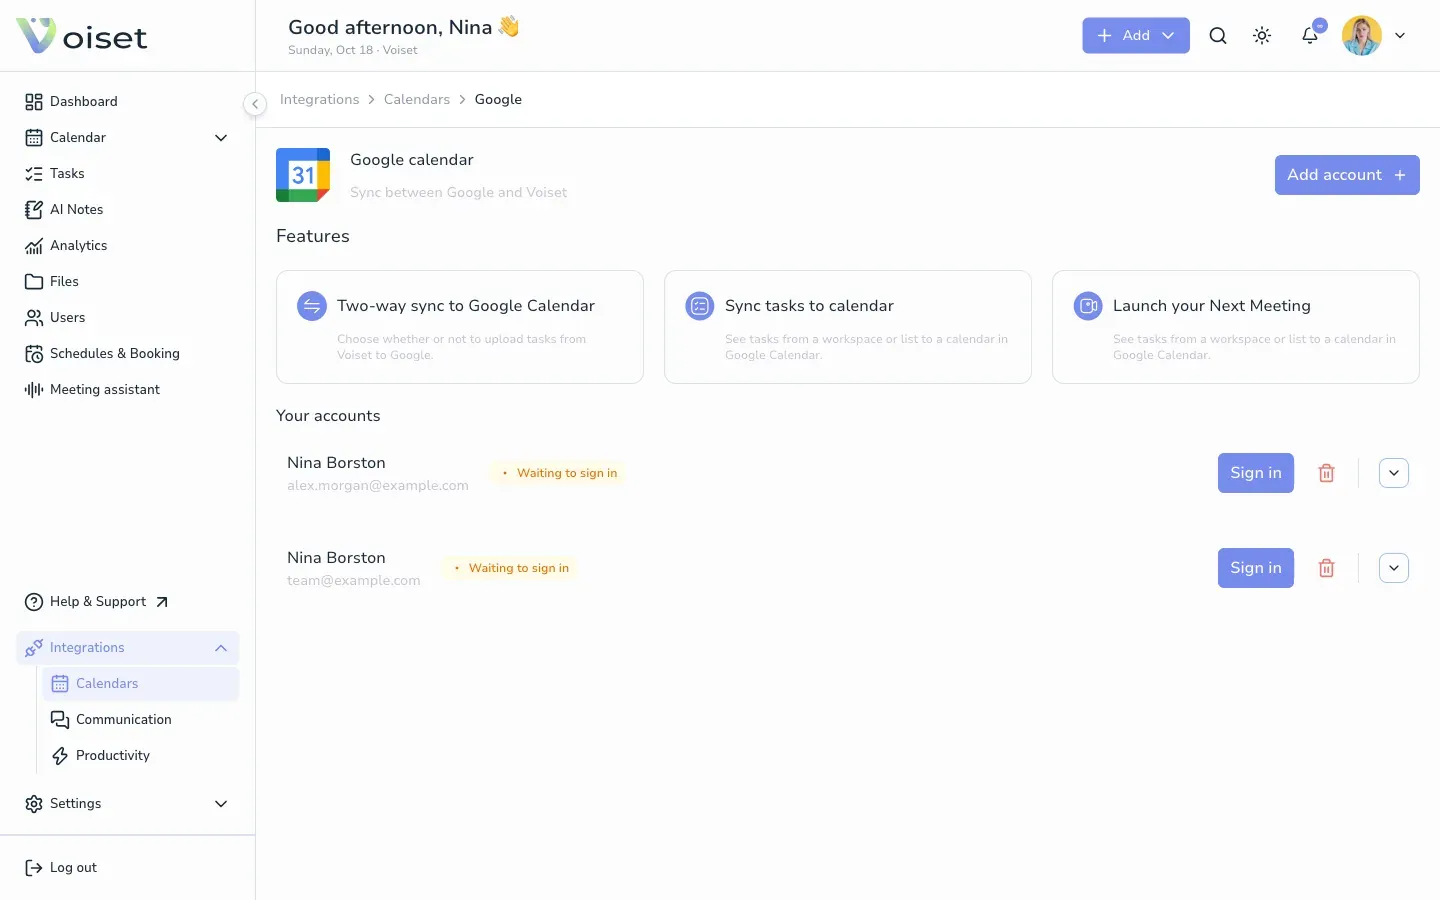The height and width of the screenshot is (900, 1440).
Task: Collapse the sidebar with the arrow handle
Action: point(255,104)
